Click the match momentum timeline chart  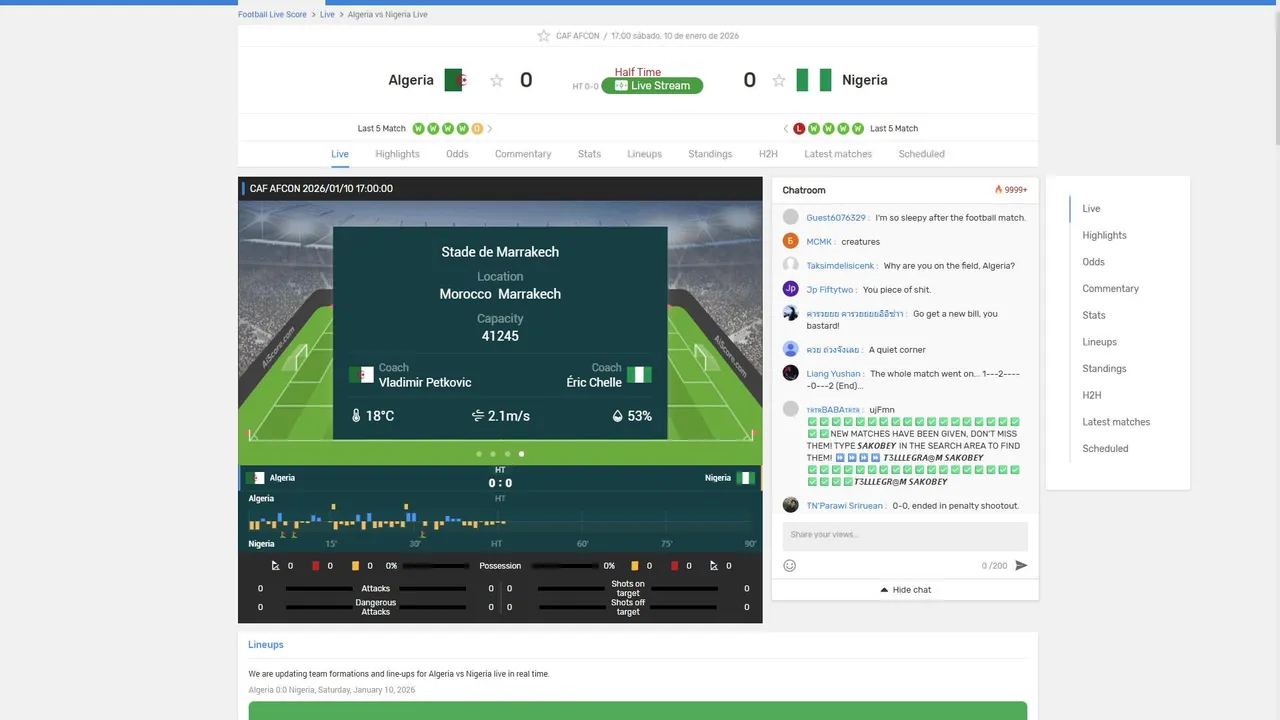pyautogui.click(x=500, y=521)
